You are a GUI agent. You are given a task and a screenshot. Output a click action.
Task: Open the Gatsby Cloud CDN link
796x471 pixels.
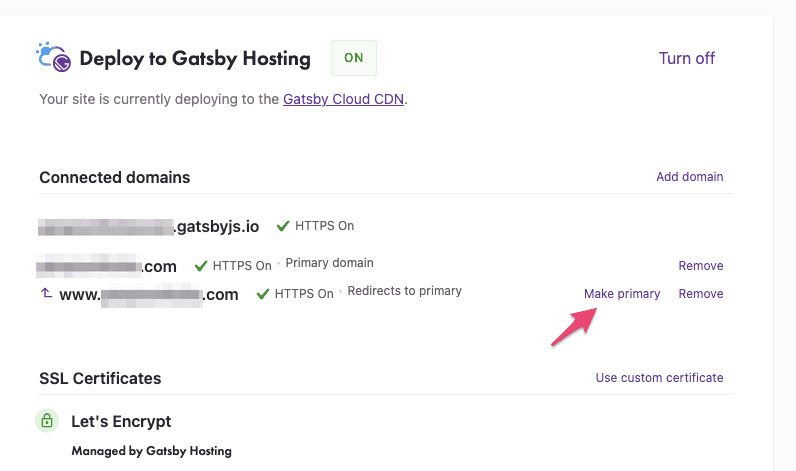coord(343,99)
